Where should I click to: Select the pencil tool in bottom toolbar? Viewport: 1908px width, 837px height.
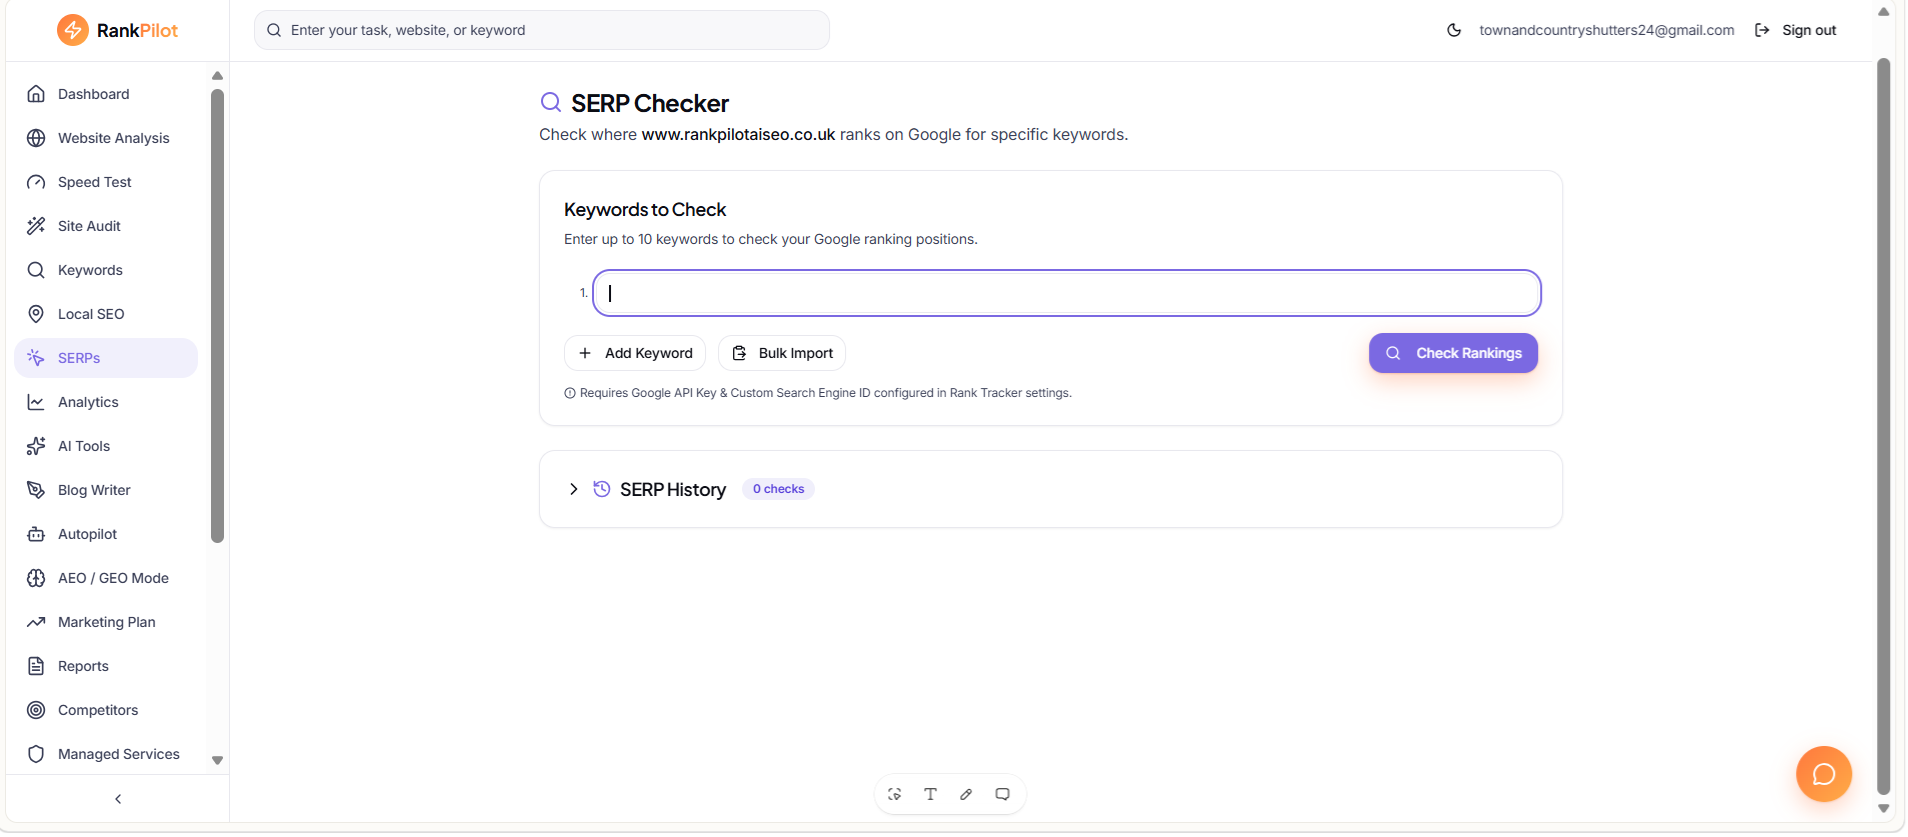click(966, 794)
